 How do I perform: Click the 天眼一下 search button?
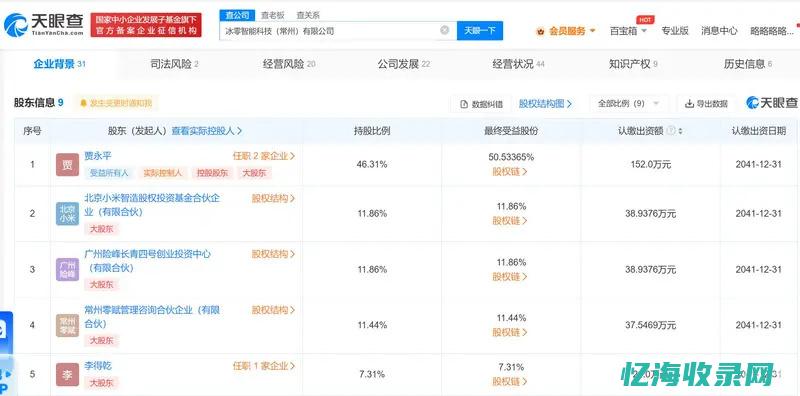(480, 31)
